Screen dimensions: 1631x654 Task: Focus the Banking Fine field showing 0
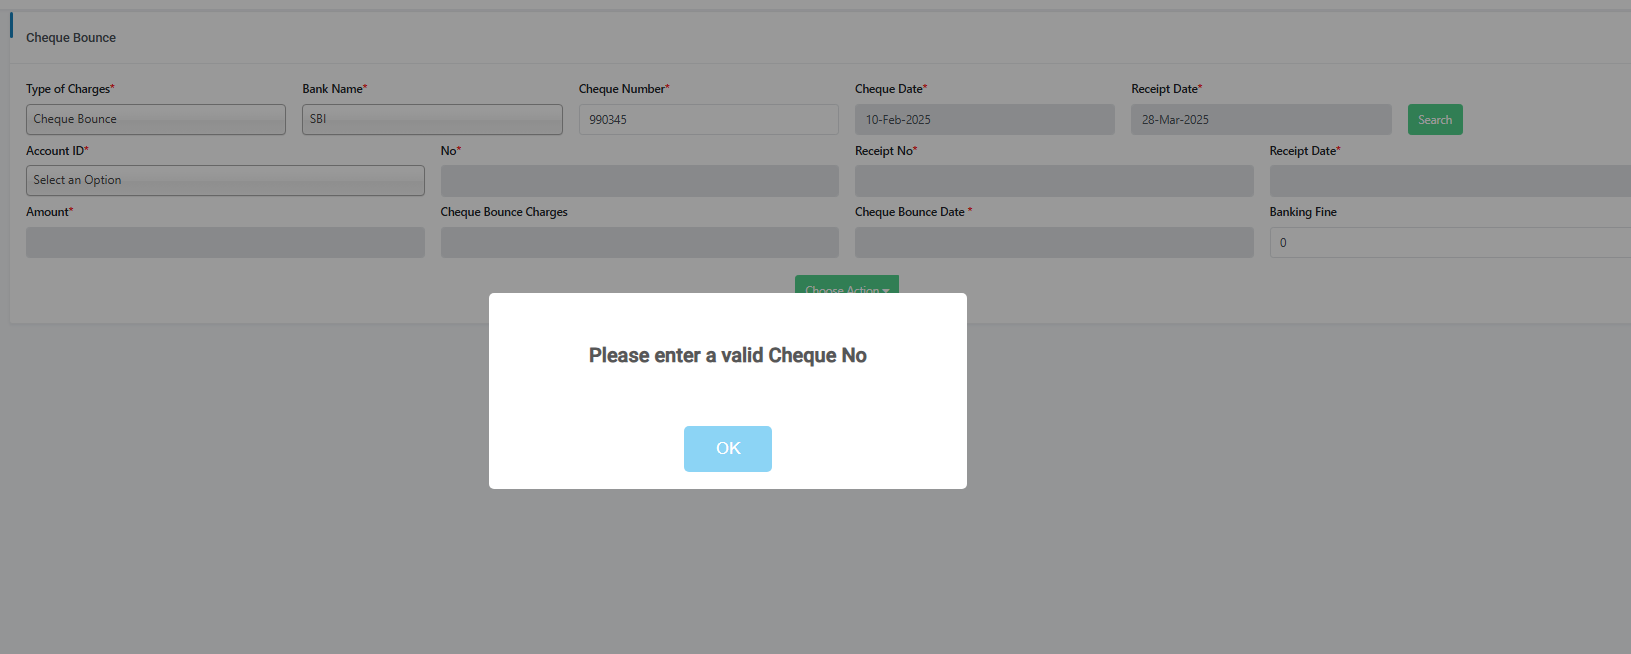[1450, 242]
